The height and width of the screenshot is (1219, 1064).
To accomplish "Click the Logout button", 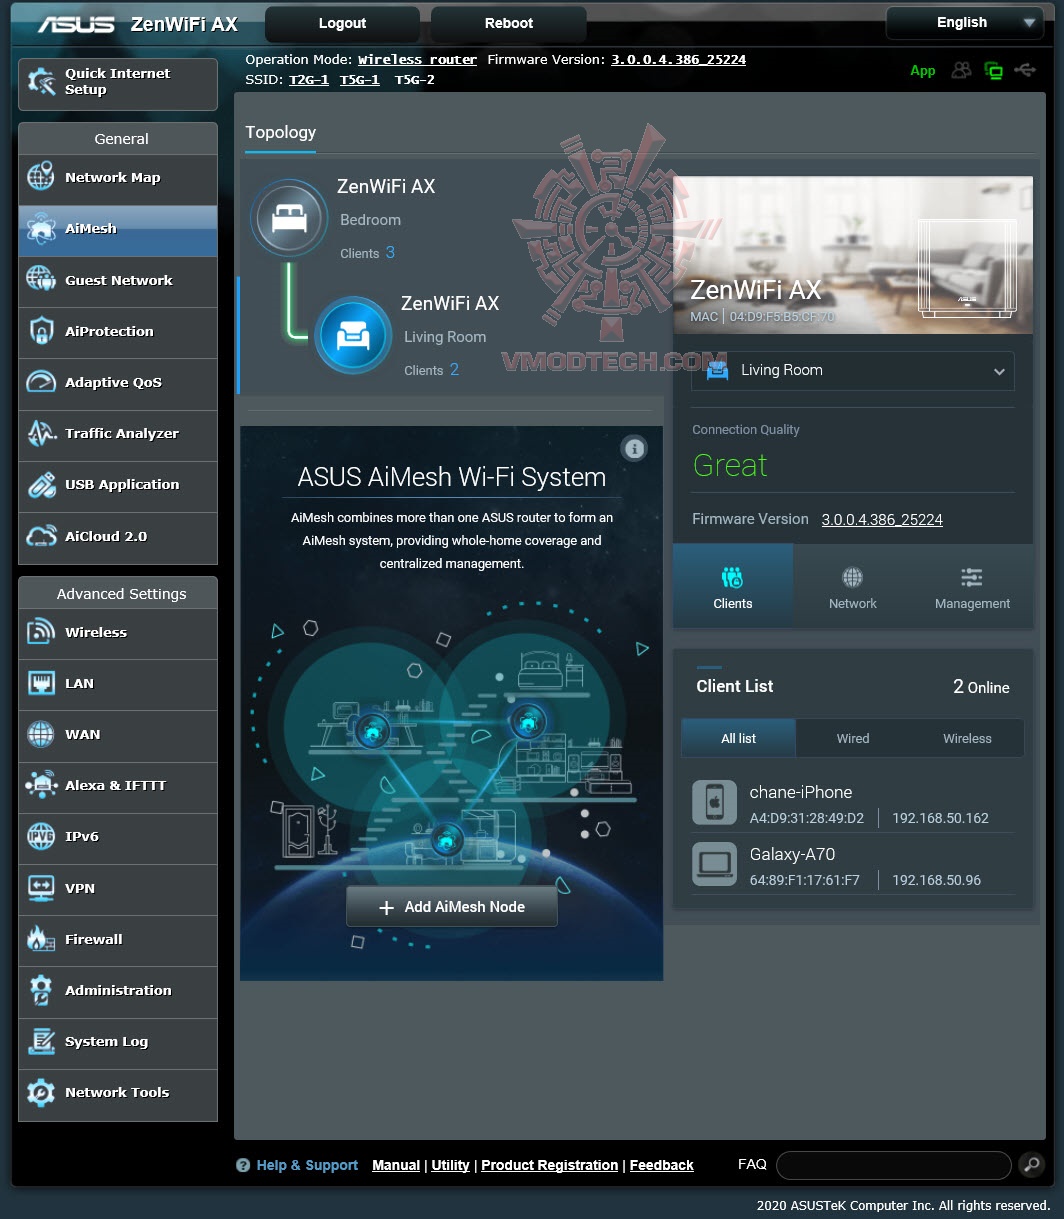I will coord(342,23).
